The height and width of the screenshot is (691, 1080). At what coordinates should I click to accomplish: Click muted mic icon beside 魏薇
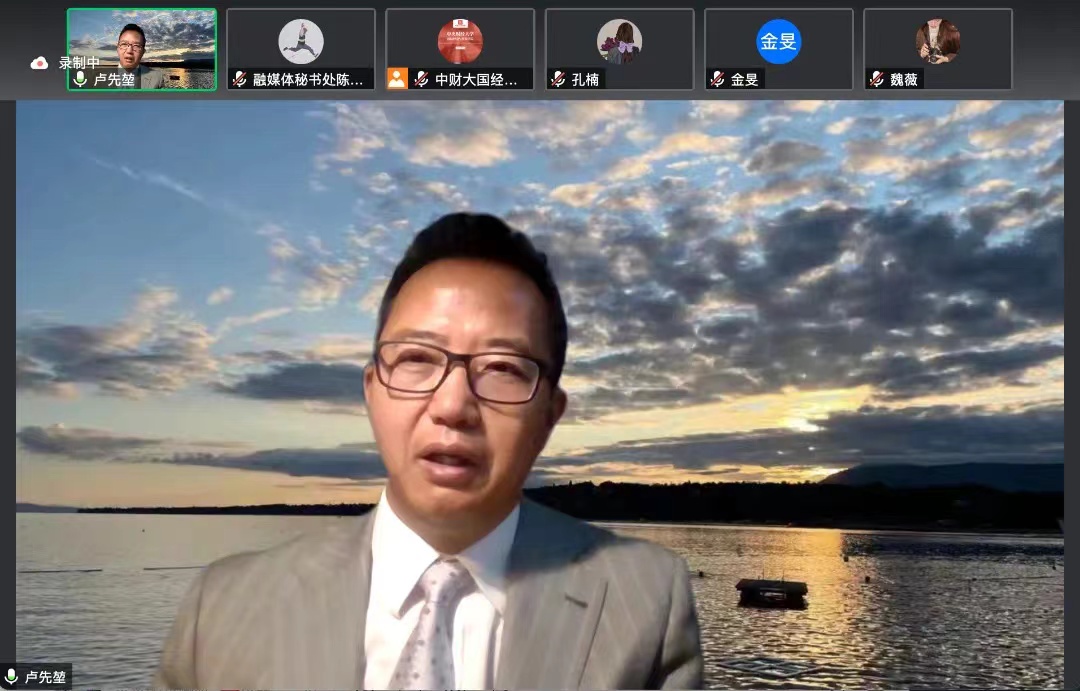tap(876, 79)
